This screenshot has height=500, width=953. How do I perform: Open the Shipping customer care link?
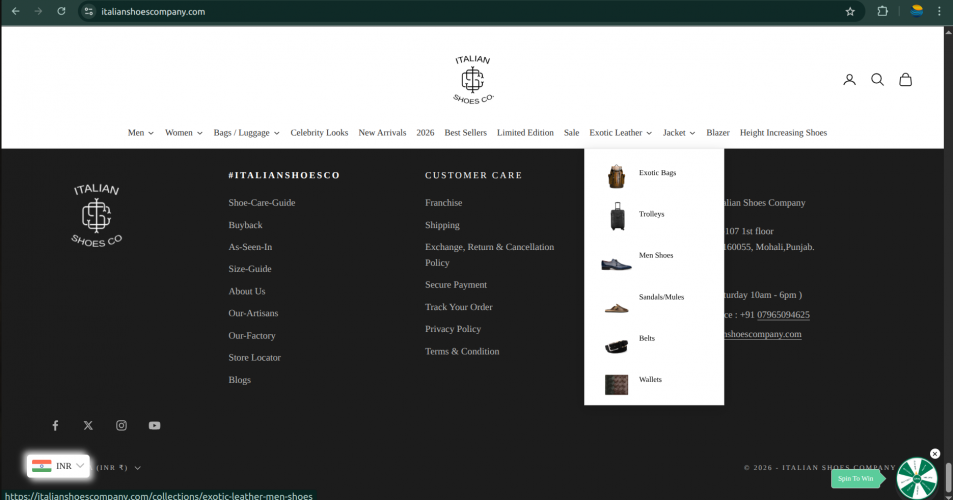coord(442,225)
